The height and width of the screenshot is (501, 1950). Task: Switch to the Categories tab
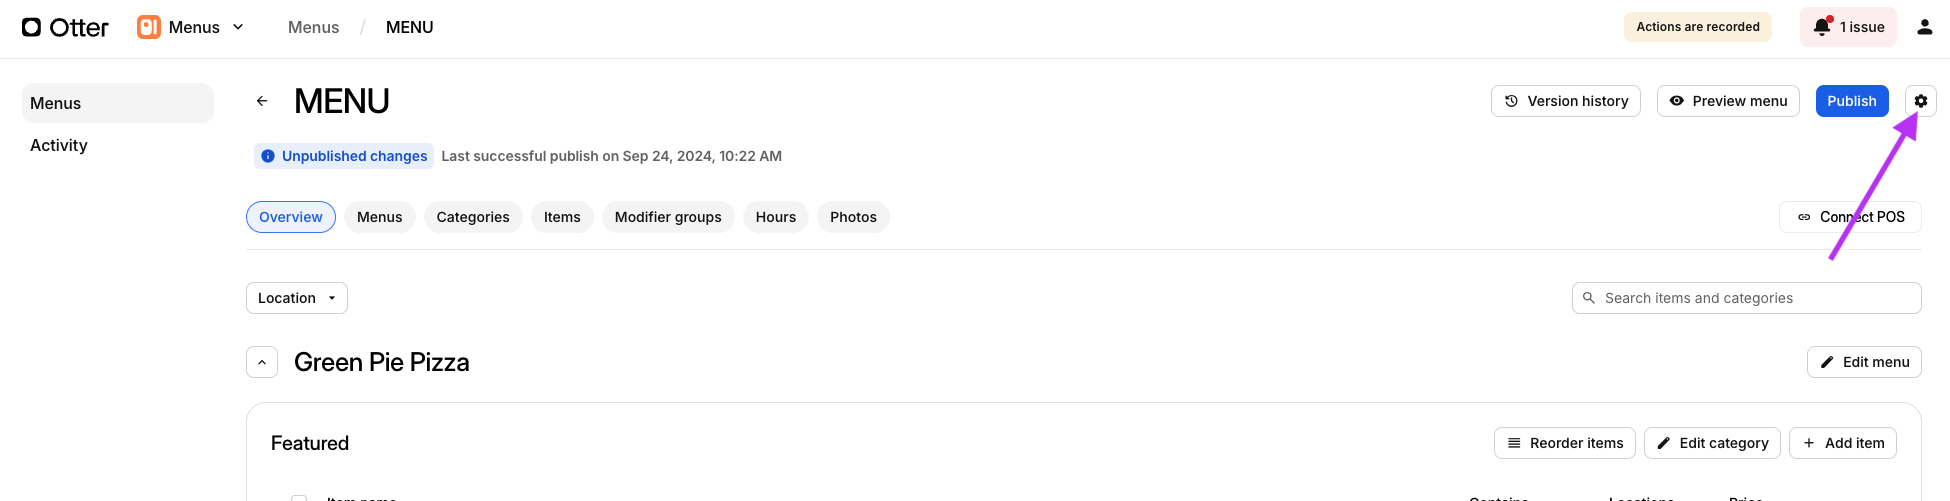point(472,217)
